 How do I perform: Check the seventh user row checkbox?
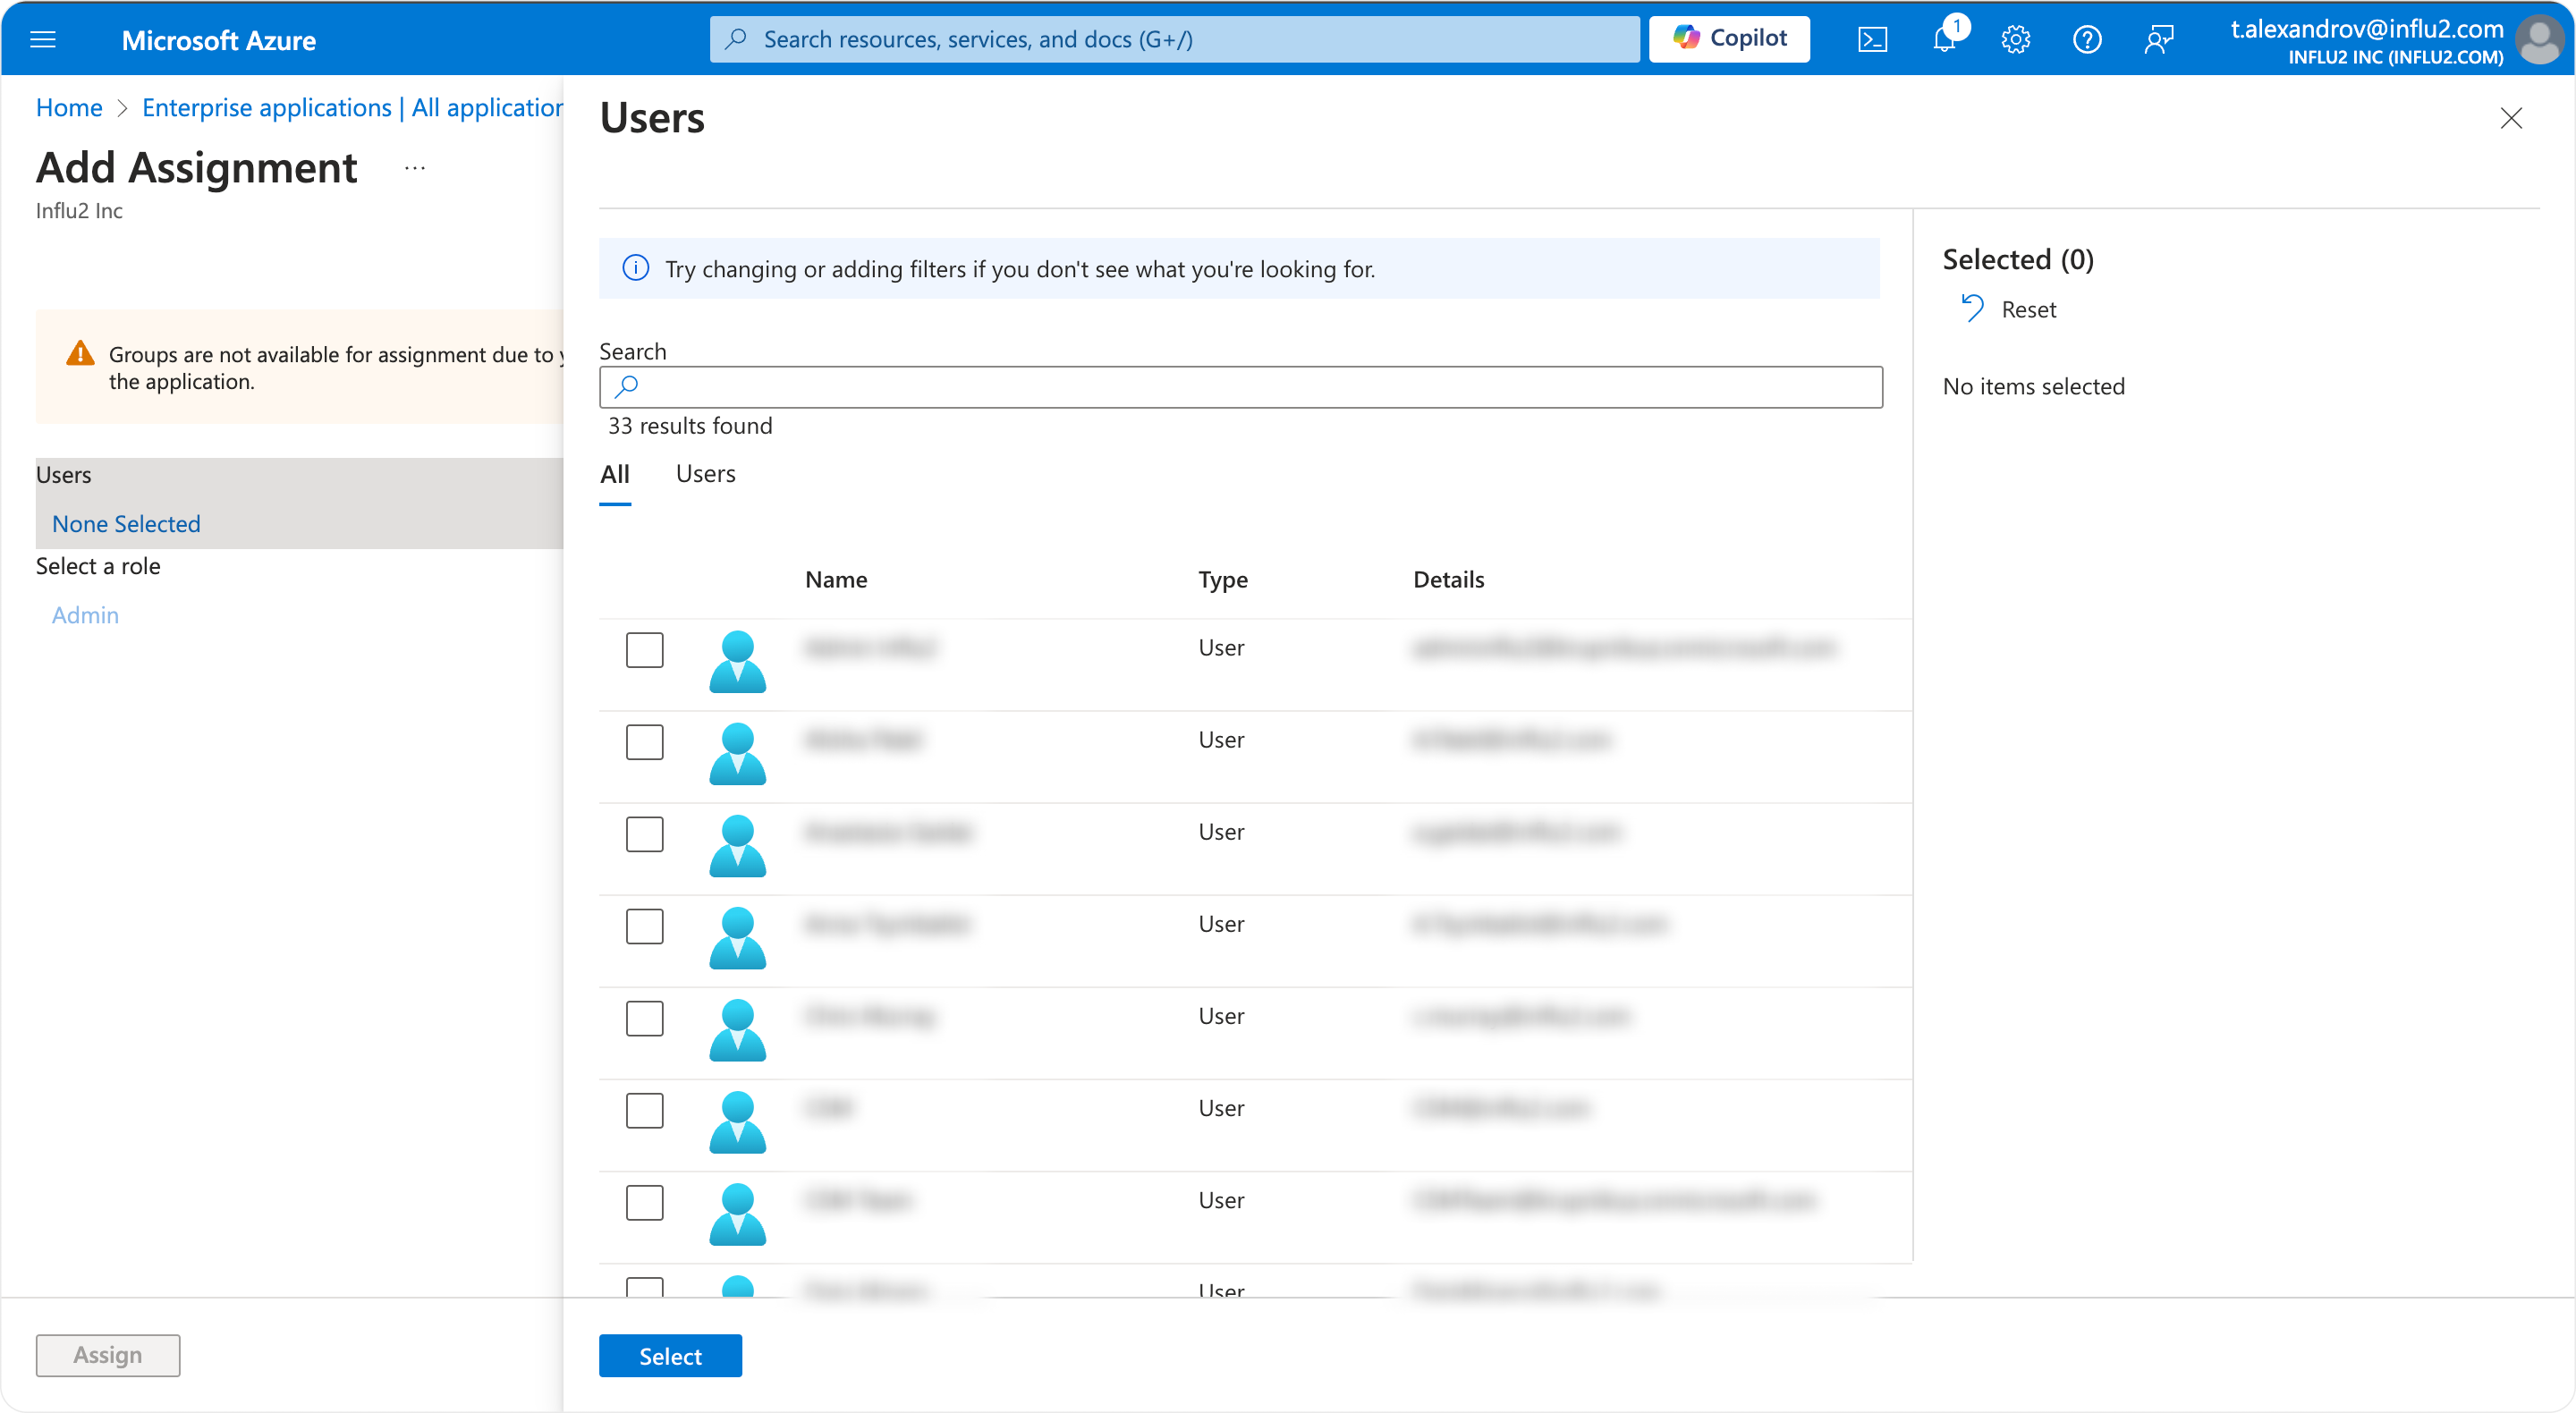click(644, 1202)
